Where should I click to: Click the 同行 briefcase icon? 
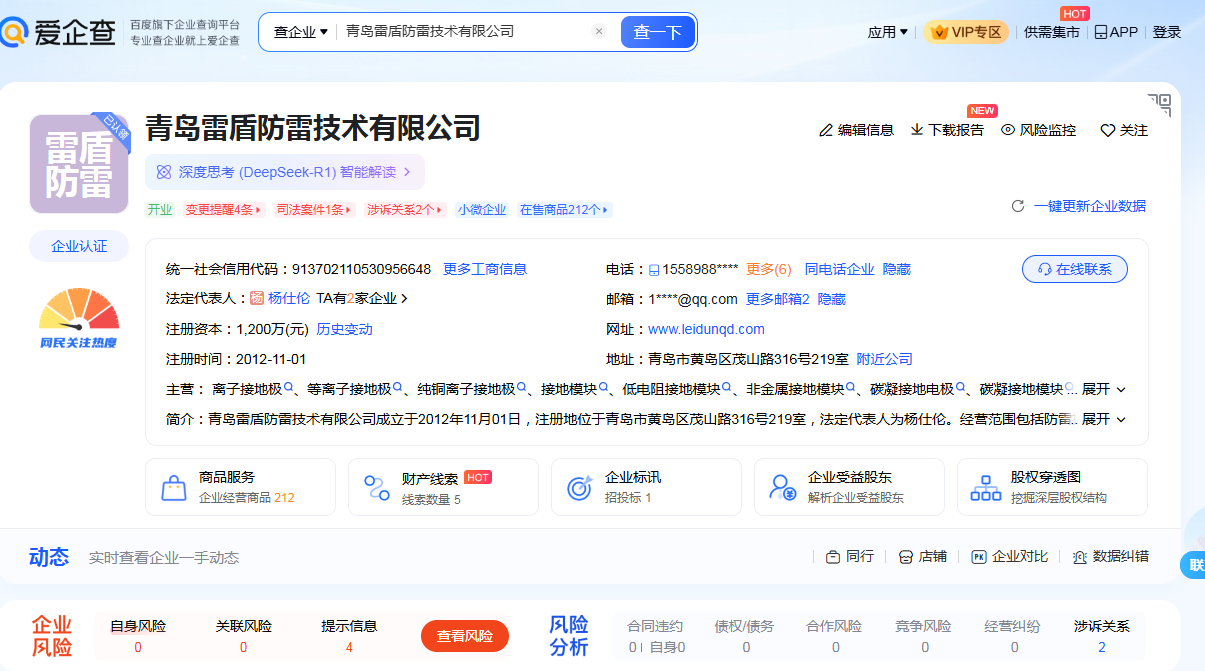point(833,557)
